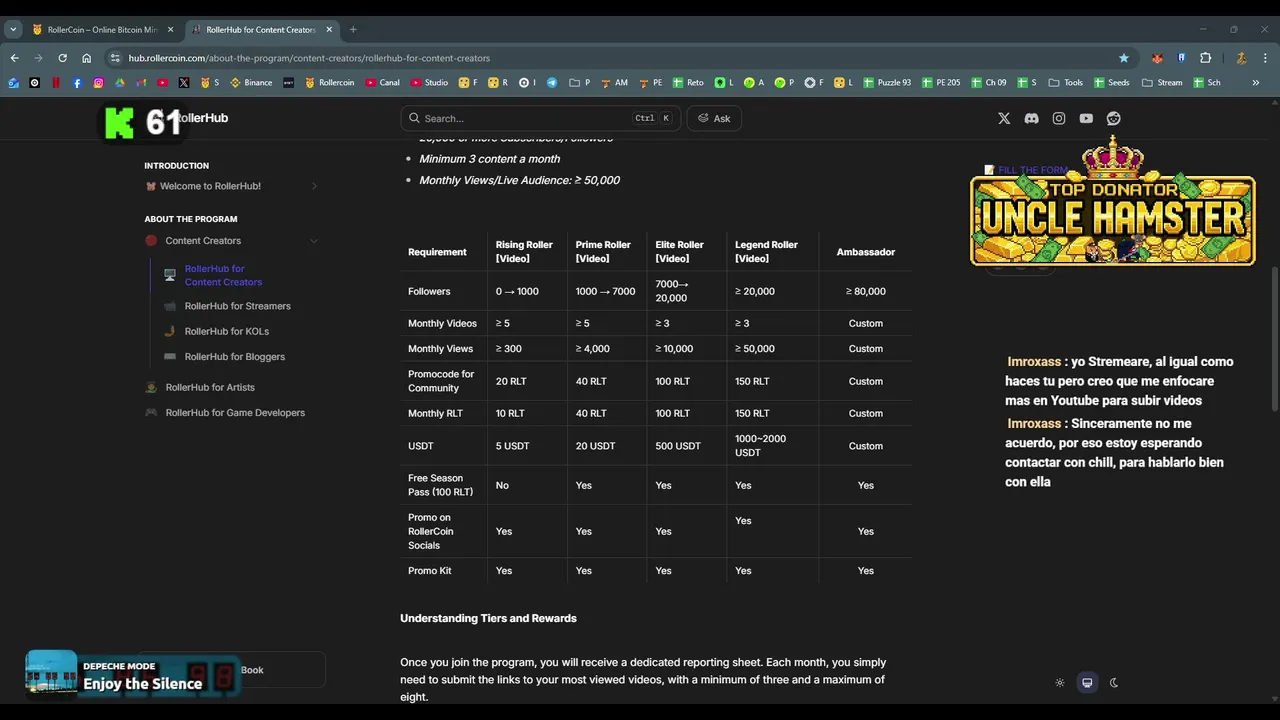Image resolution: width=1280 pixels, height=720 pixels.
Task: Open the Telegram bookmark icon
Action: pos(552,83)
